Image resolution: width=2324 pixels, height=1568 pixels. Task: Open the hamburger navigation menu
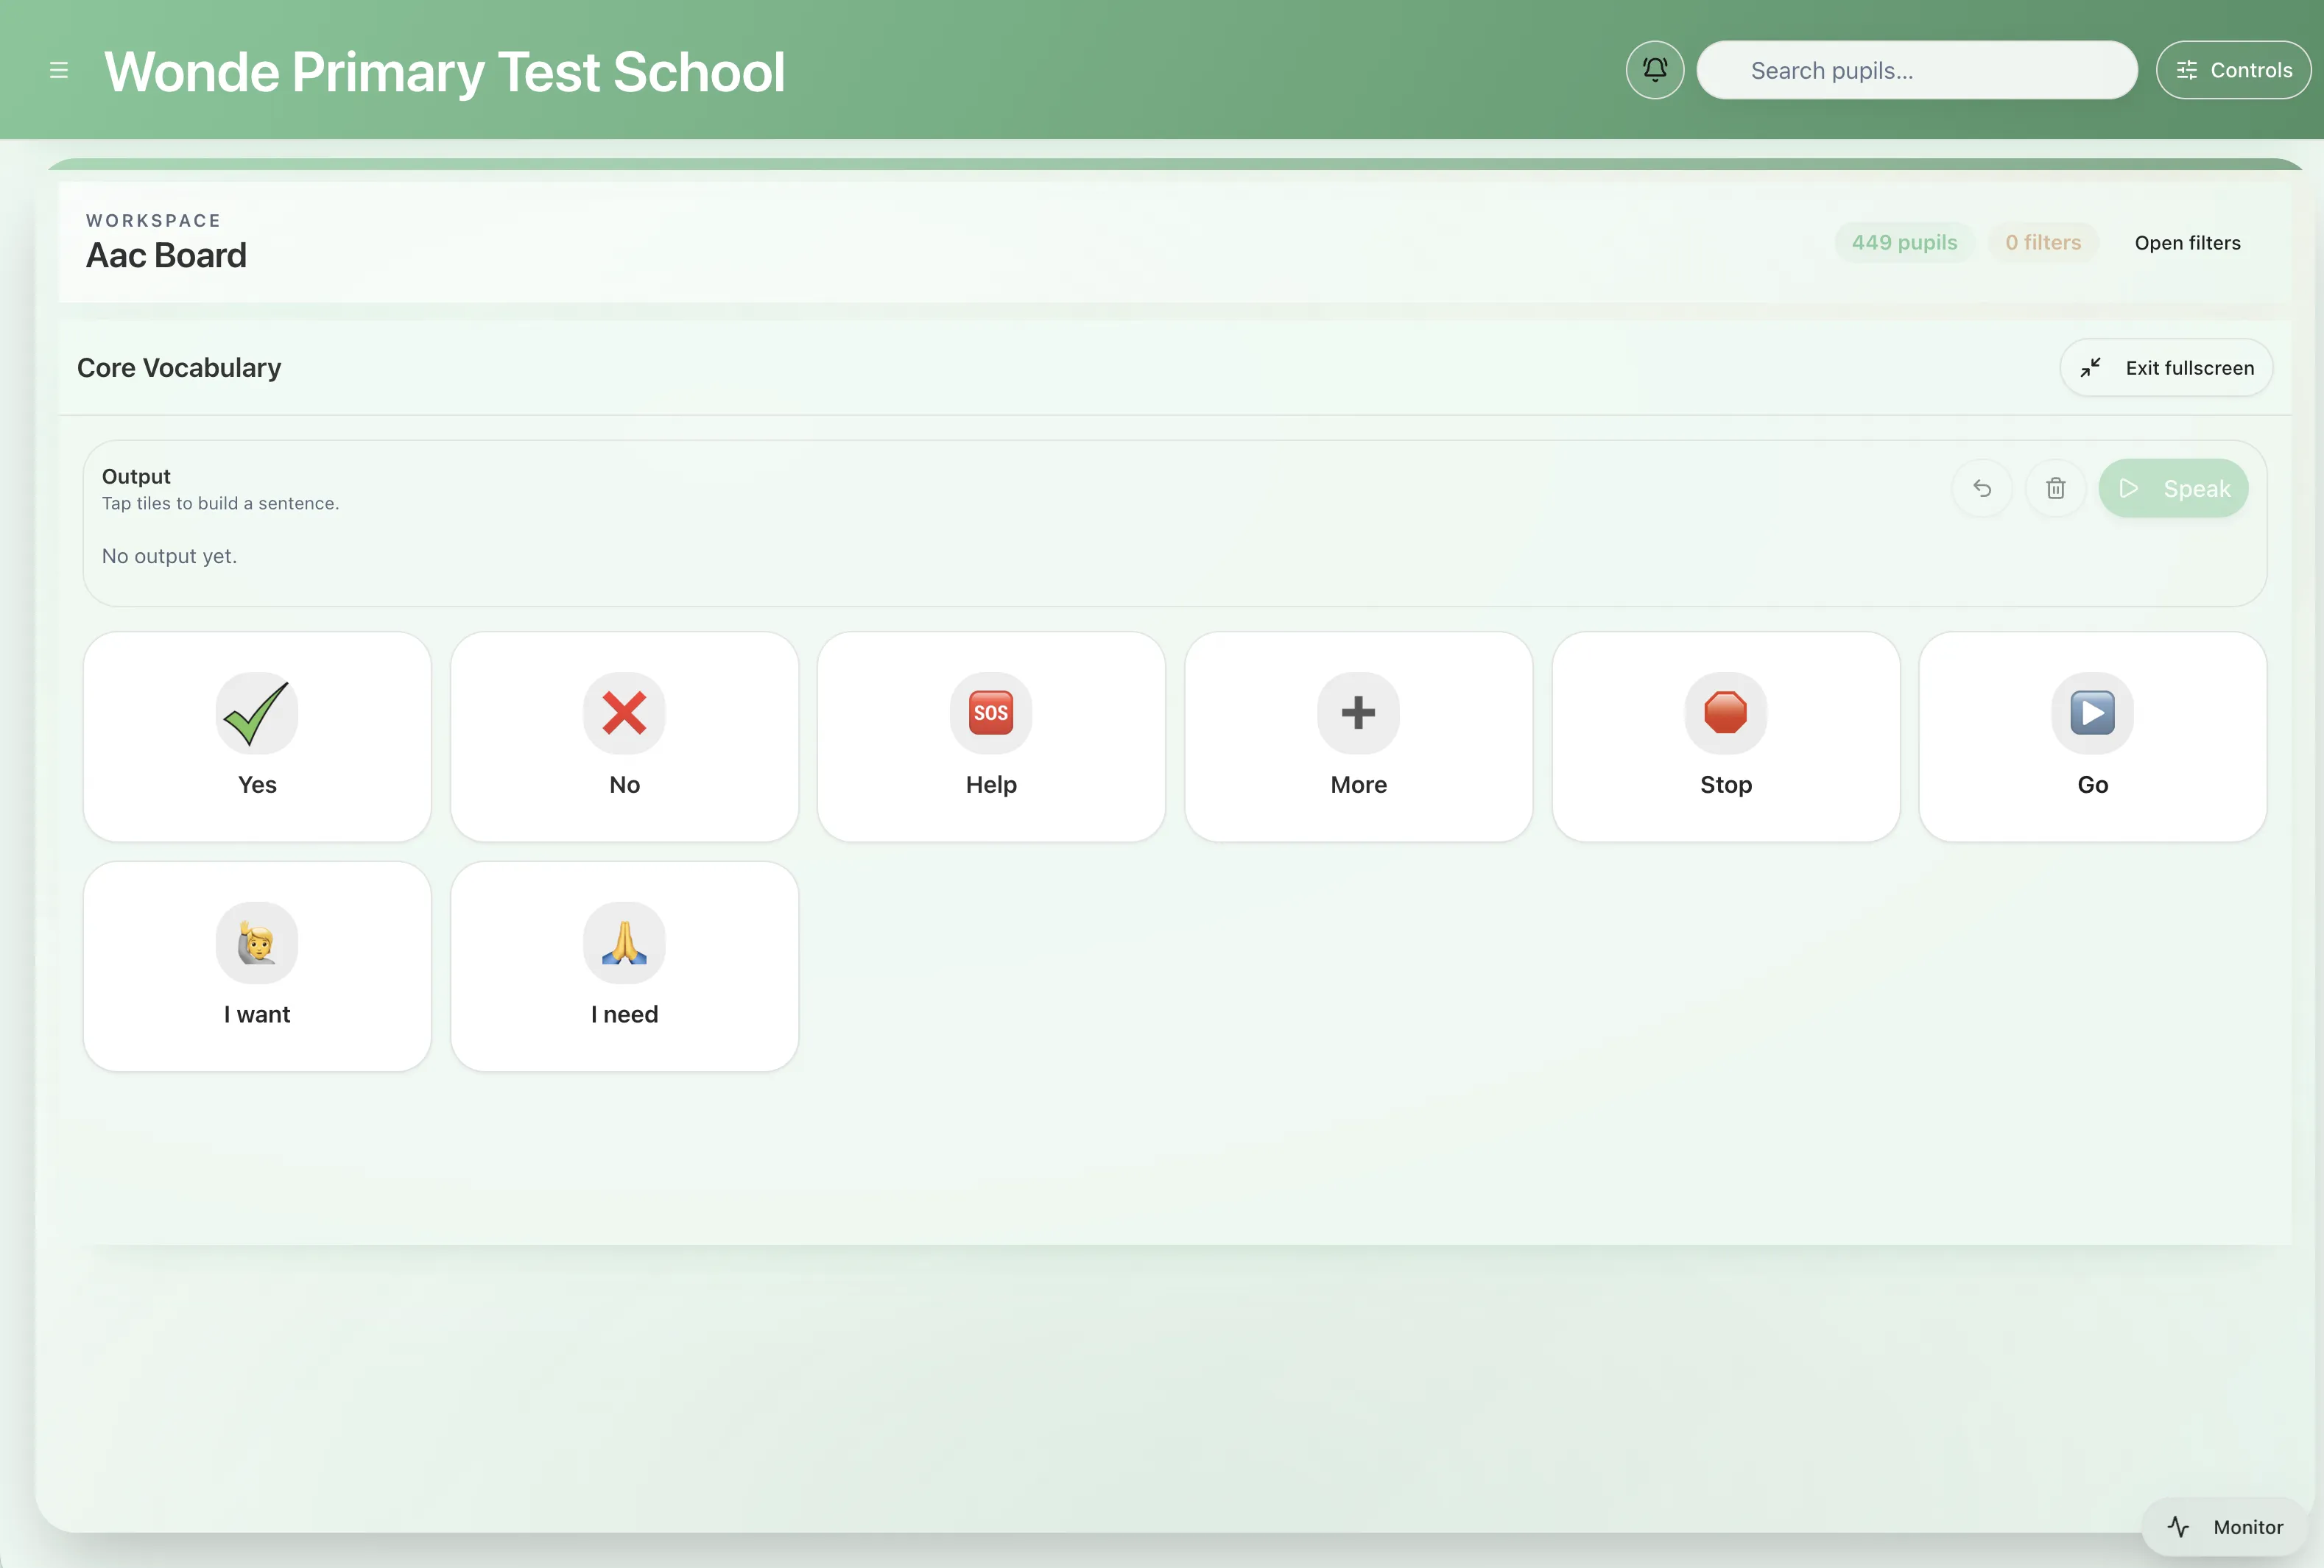[x=59, y=70]
